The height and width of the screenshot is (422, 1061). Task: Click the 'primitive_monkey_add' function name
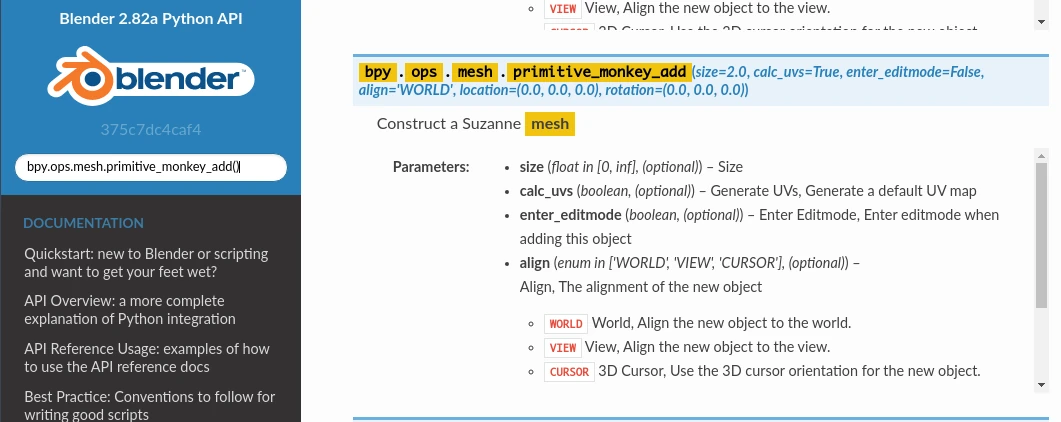(599, 72)
